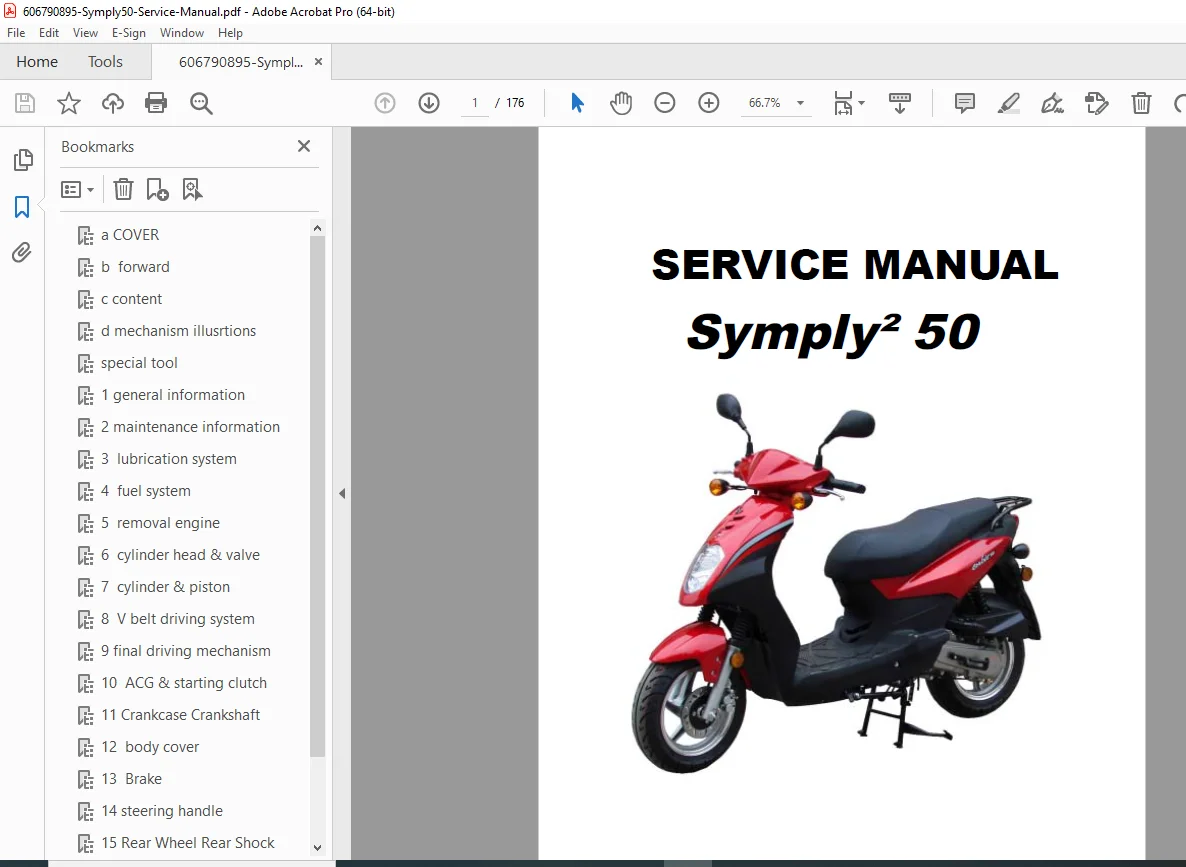Open the Edit menu
1186x867 pixels.
tap(49, 33)
